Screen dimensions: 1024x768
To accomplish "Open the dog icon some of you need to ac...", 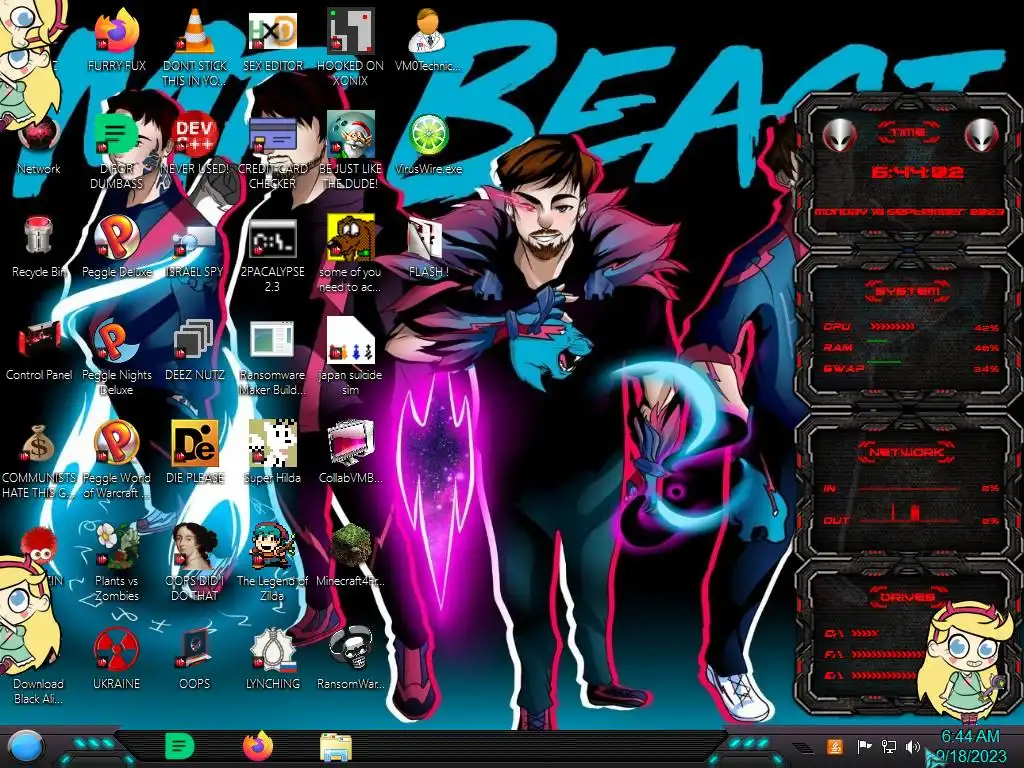I will (350, 236).
